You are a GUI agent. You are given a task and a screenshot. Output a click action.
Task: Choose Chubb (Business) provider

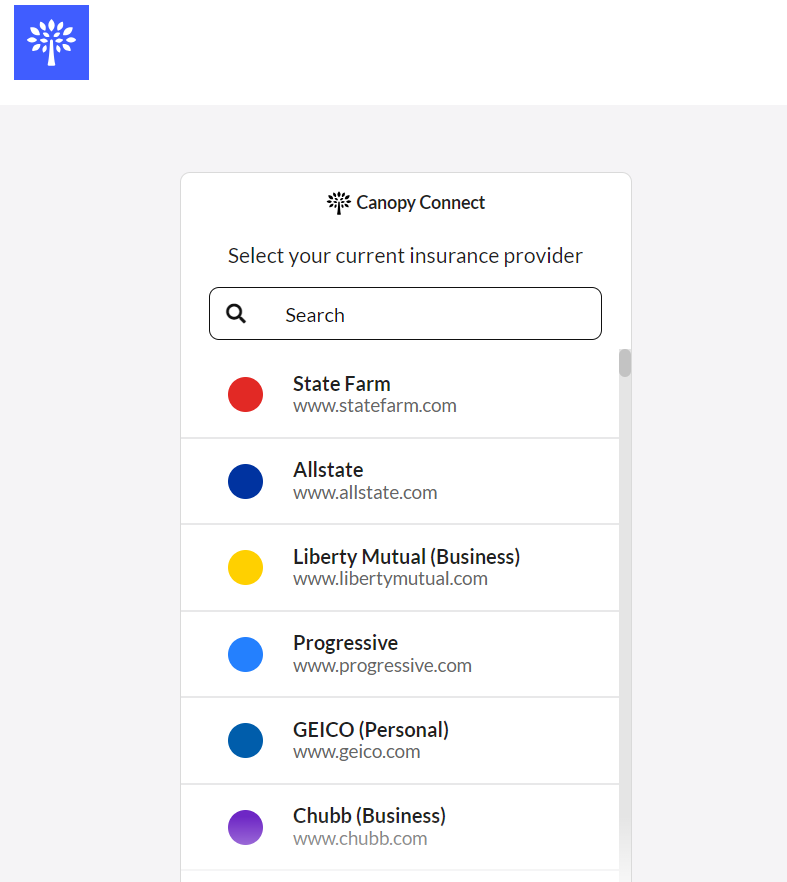point(400,827)
